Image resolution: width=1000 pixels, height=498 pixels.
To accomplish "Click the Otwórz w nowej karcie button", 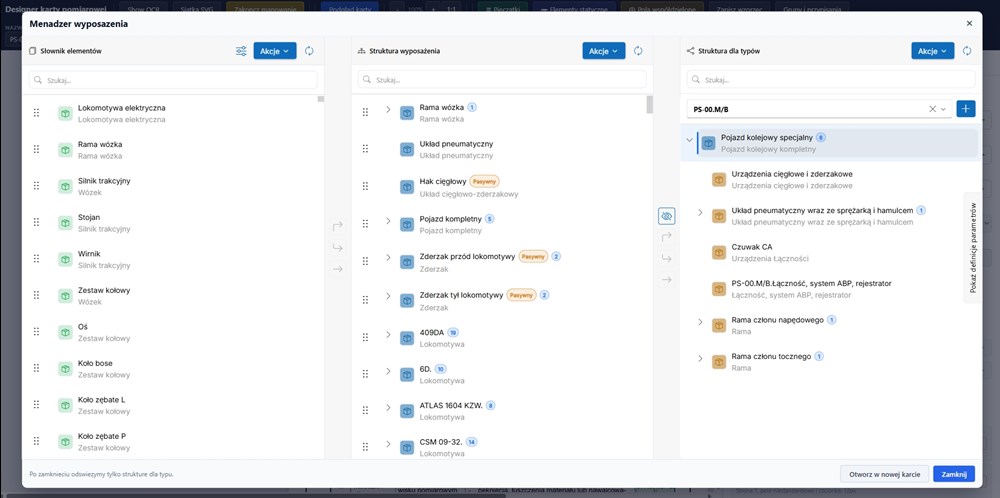I will 883,474.
